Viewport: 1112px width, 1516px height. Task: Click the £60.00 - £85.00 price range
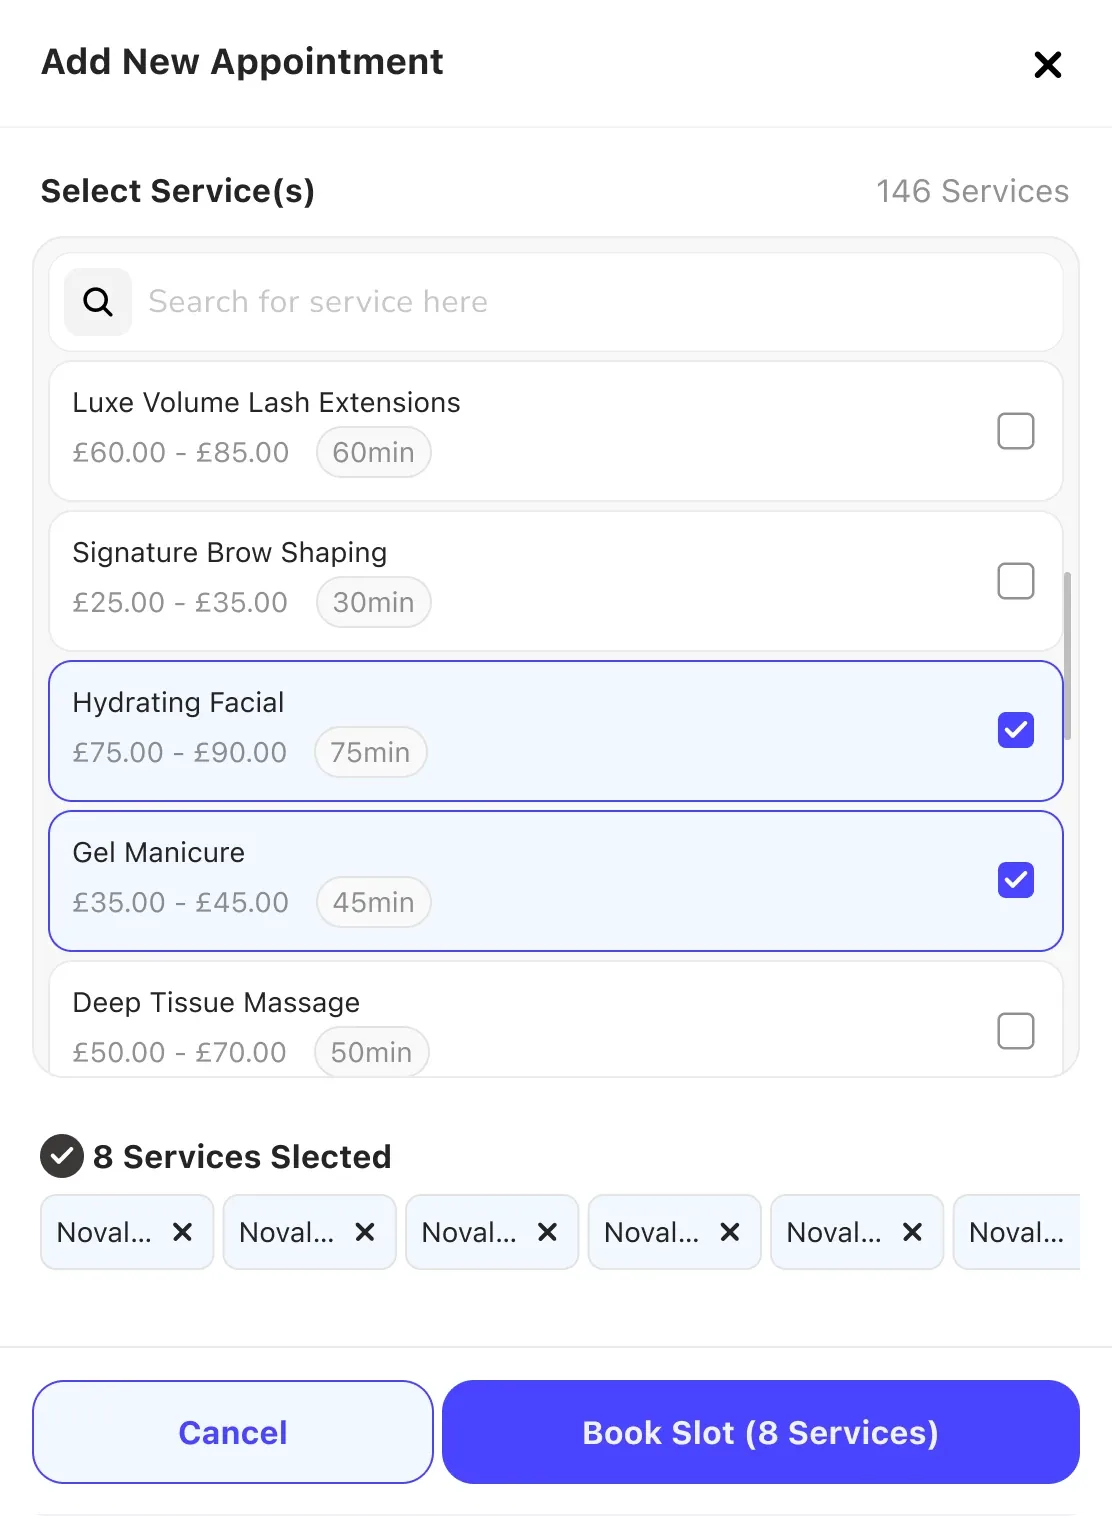click(x=181, y=452)
